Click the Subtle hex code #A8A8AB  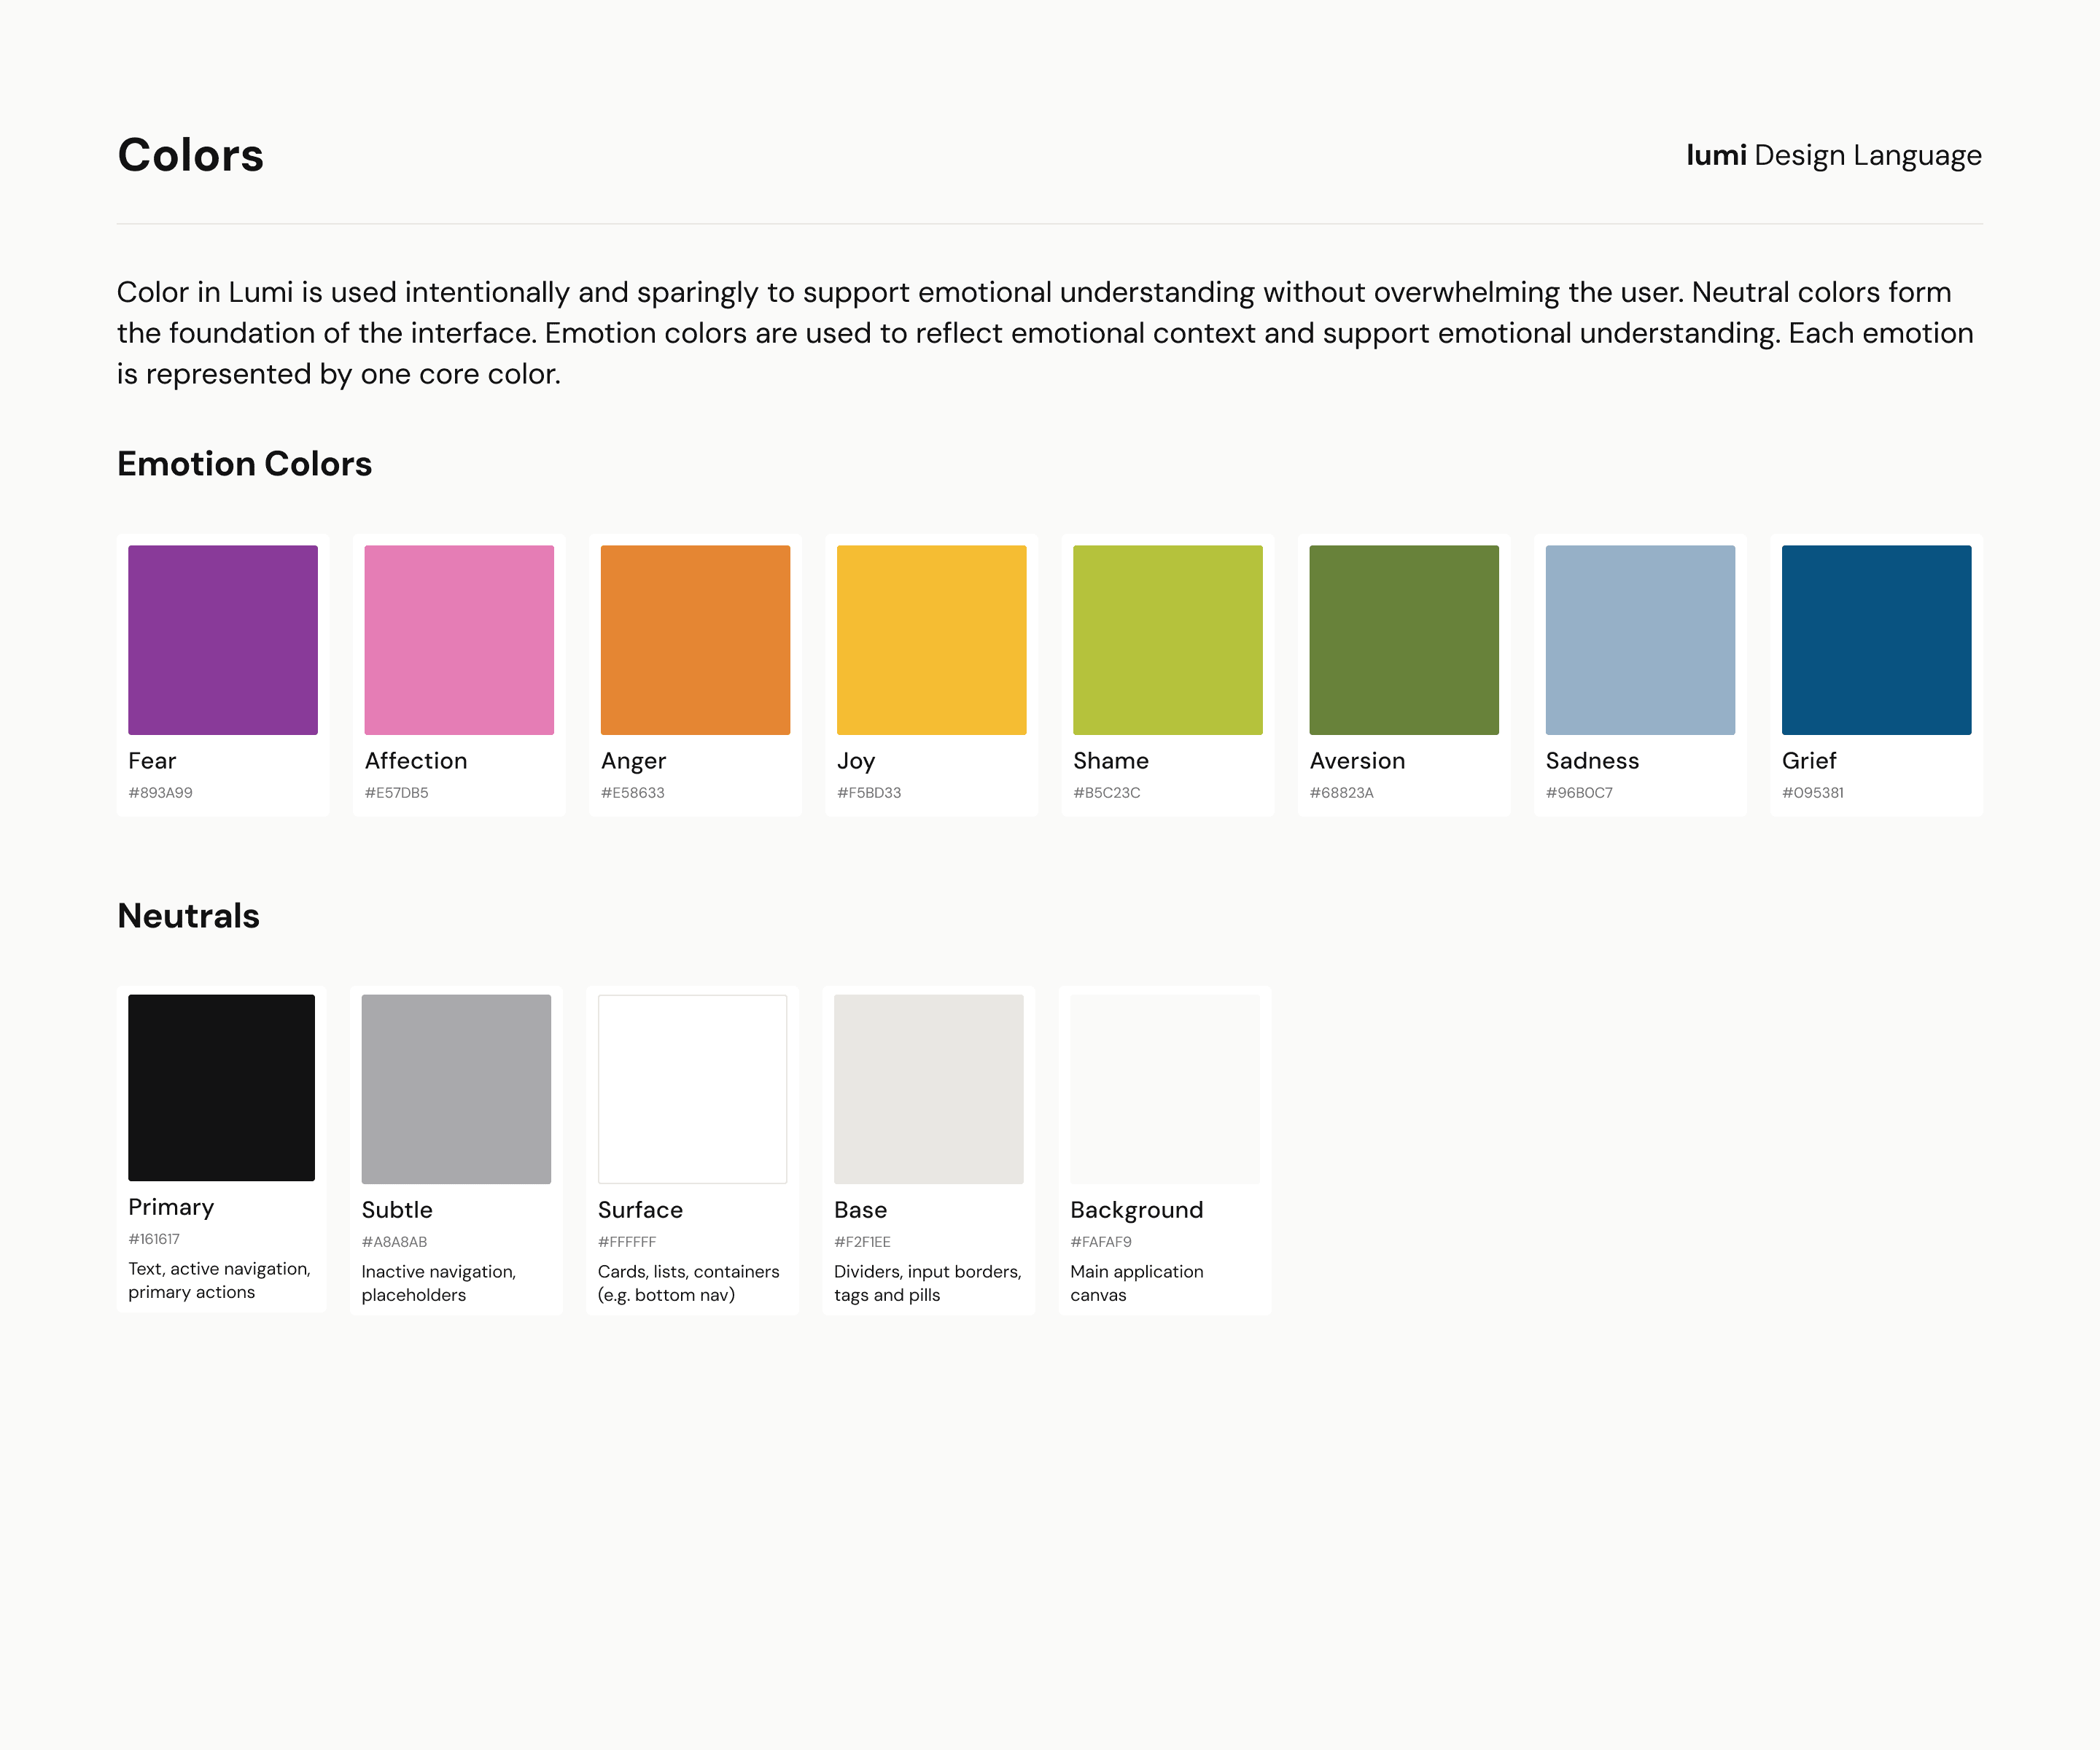coord(394,1241)
